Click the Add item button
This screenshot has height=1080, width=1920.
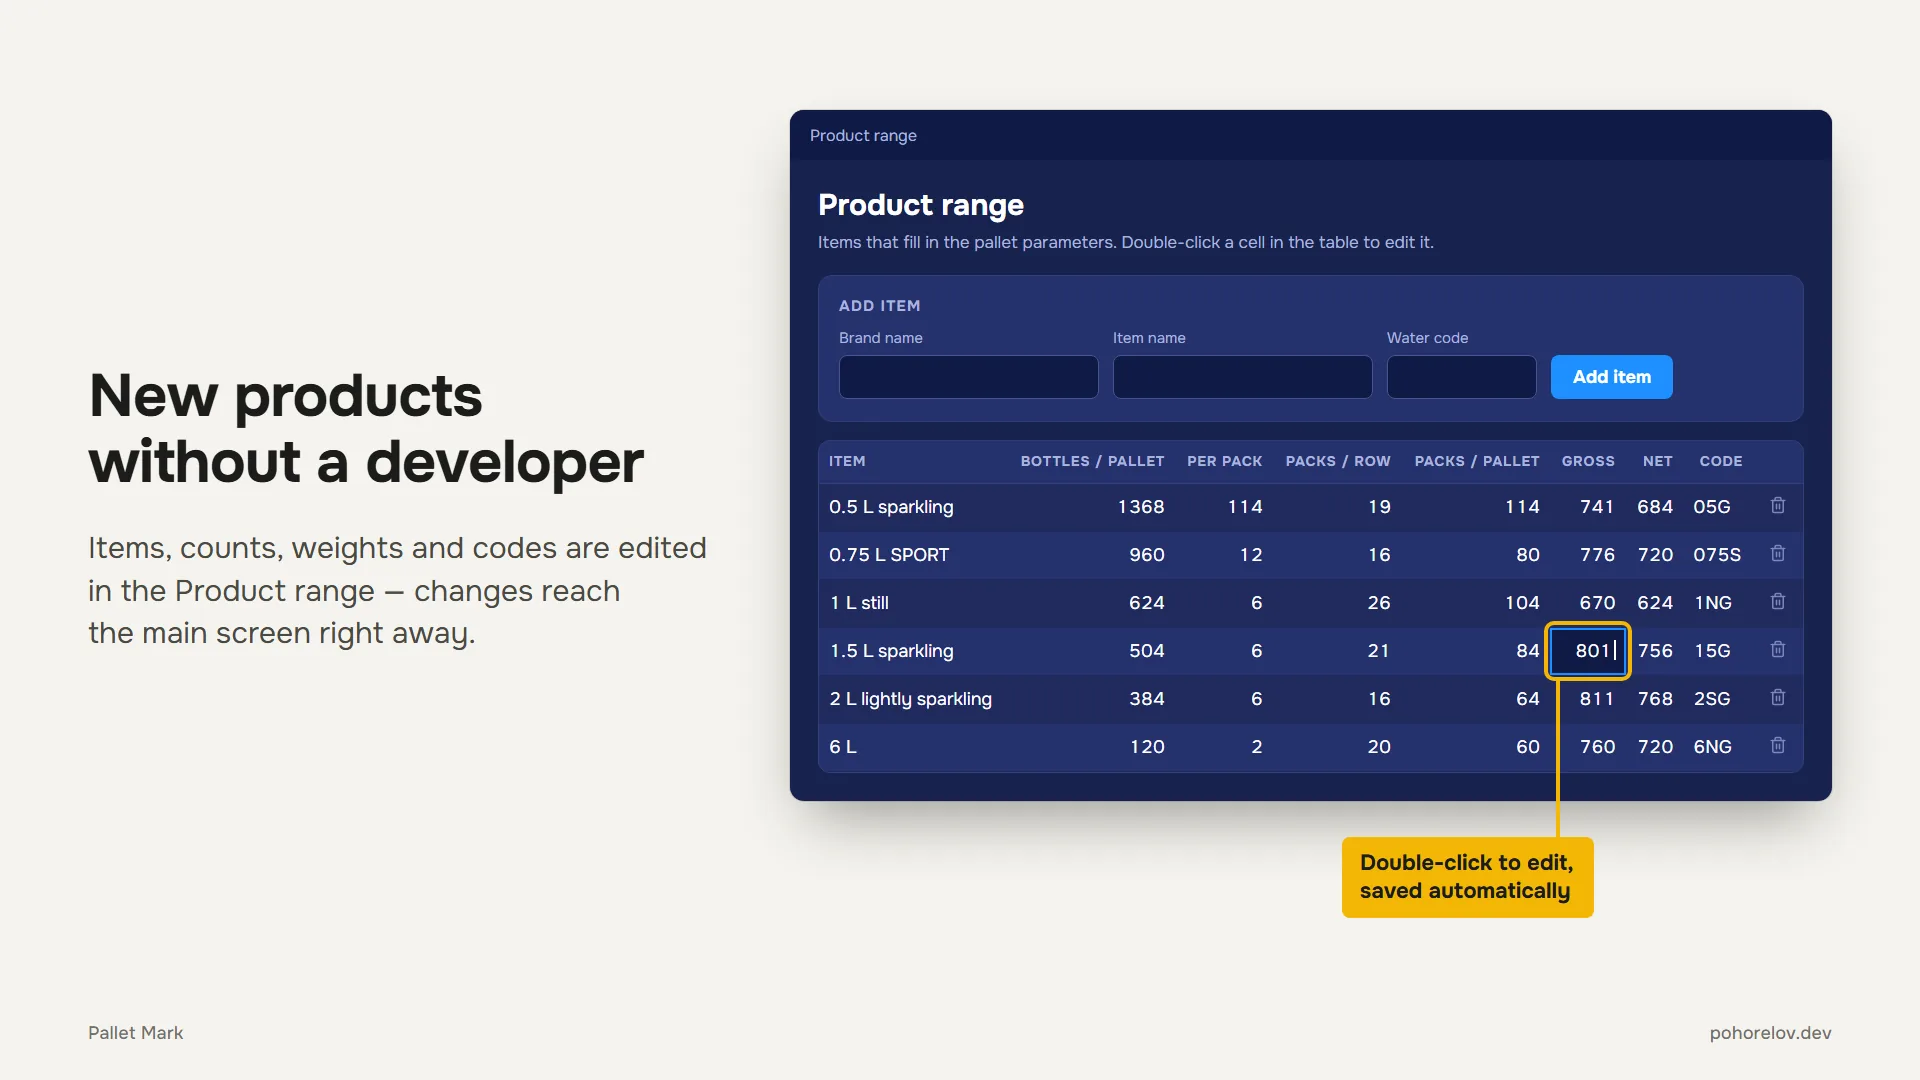tap(1611, 377)
